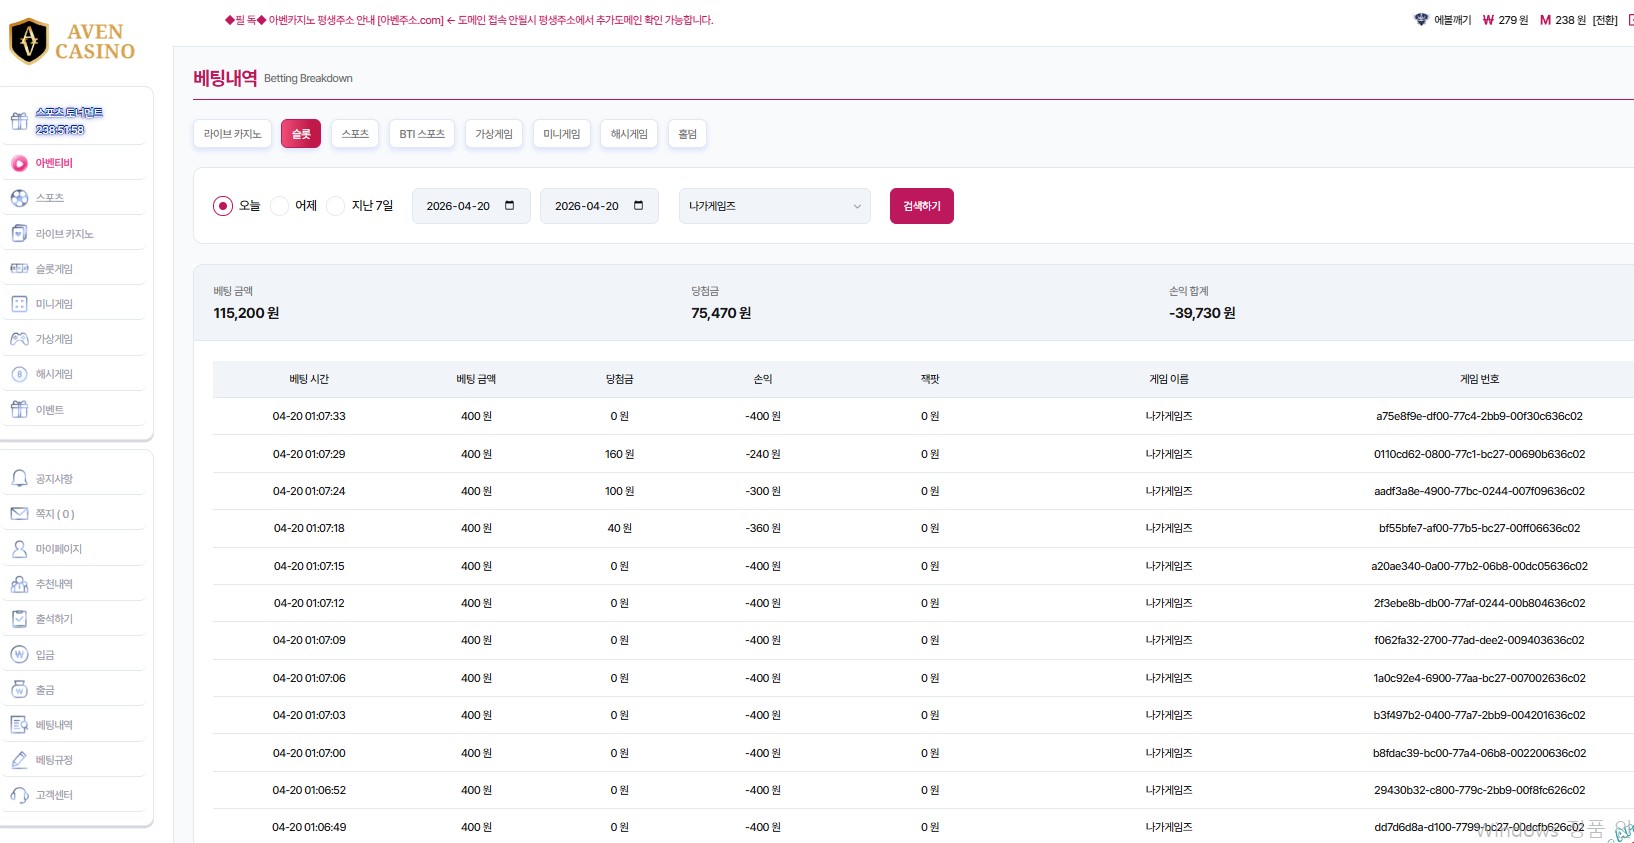Viewport: 1634px width, 843px height.
Task: Choose the 지난 7일 radio option
Action: tap(336, 206)
